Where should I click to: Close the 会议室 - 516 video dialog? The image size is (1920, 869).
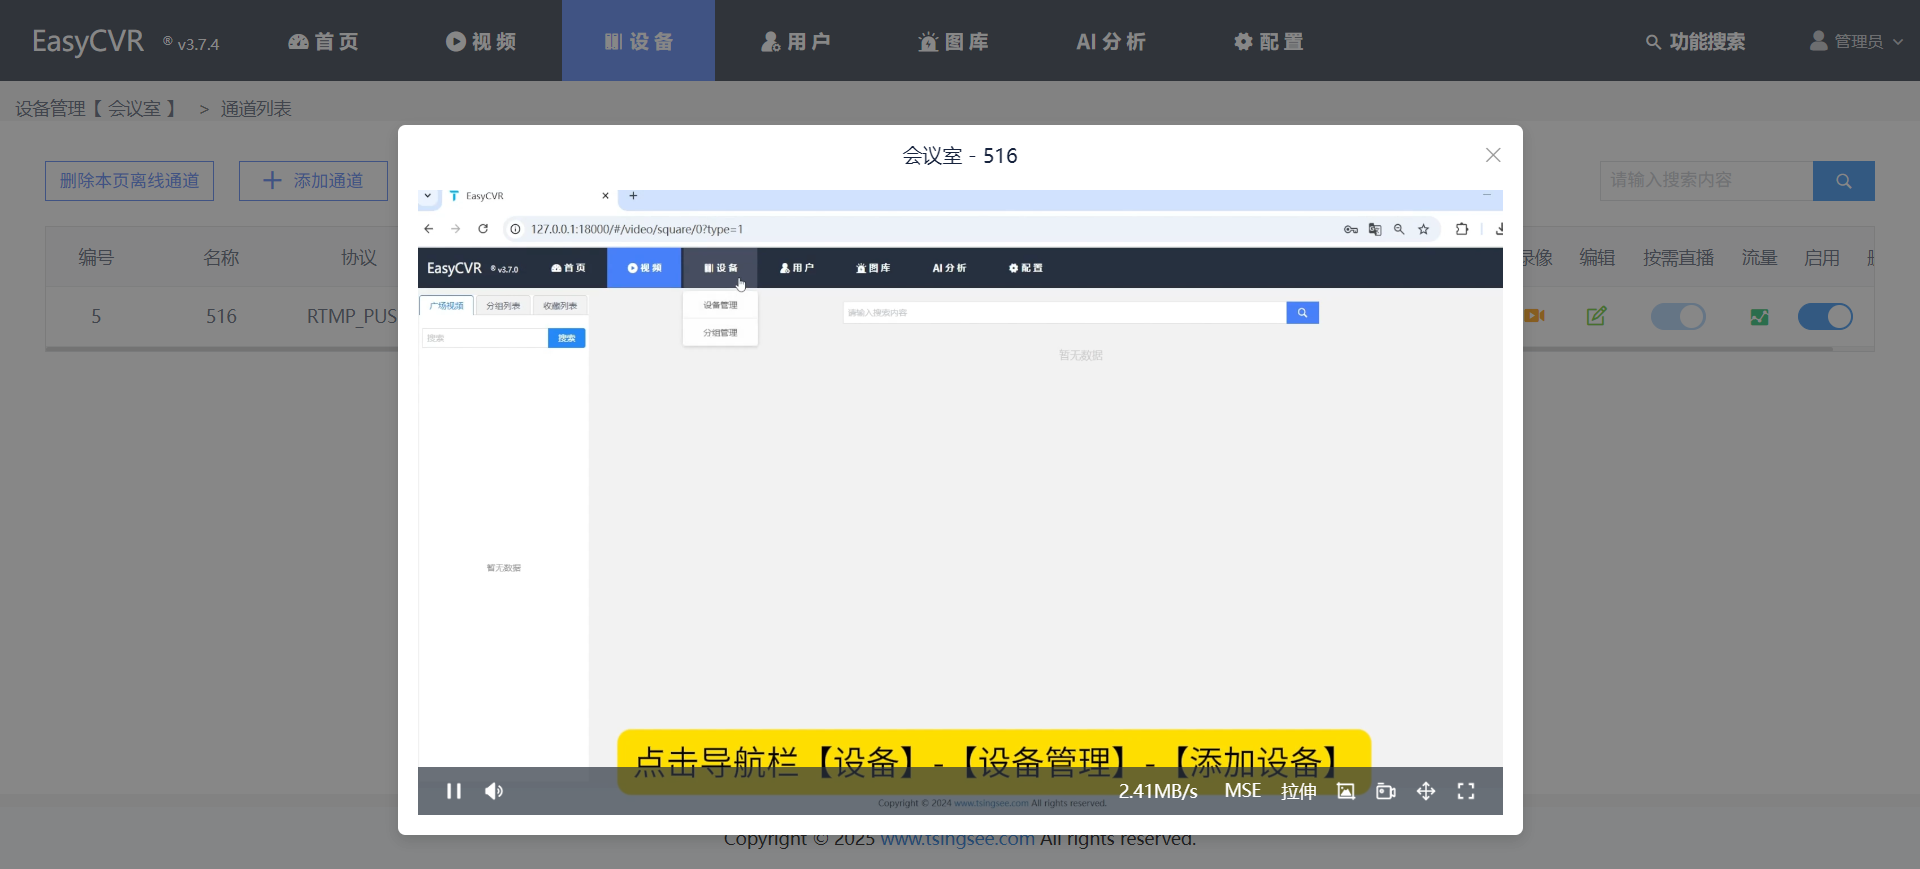tap(1492, 155)
